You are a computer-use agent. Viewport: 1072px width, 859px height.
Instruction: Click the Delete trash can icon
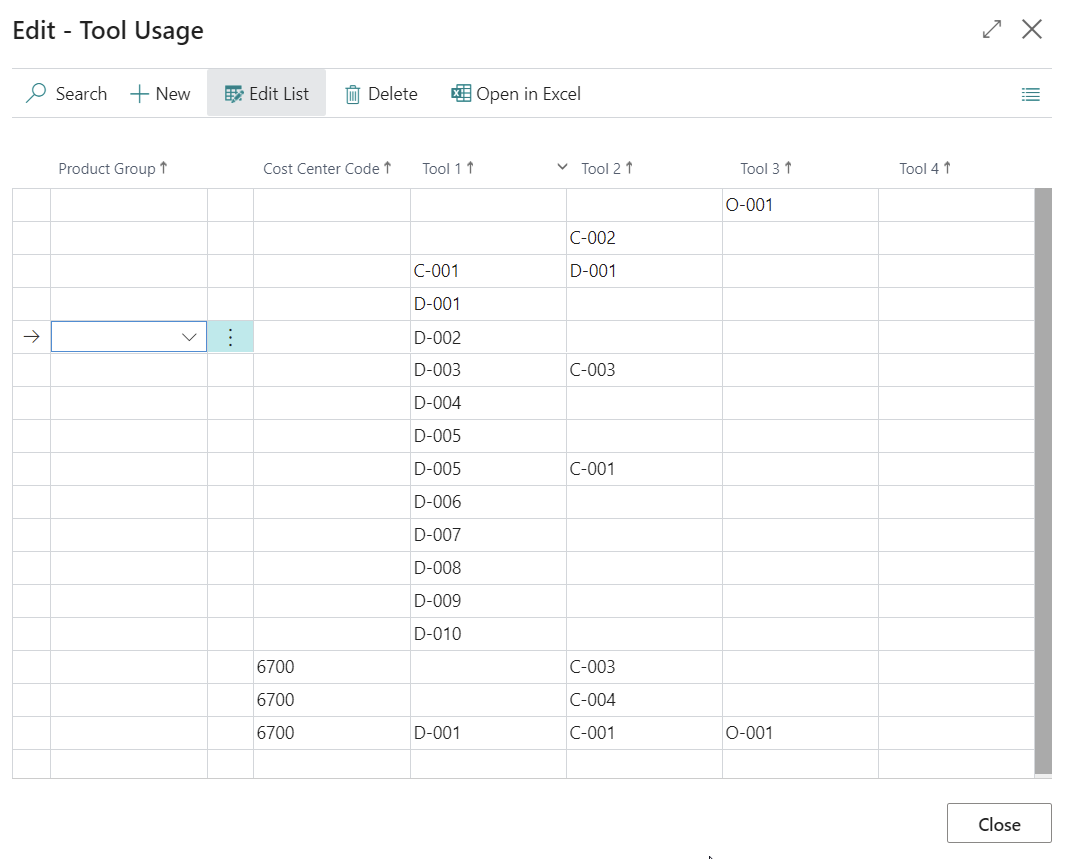coord(352,94)
